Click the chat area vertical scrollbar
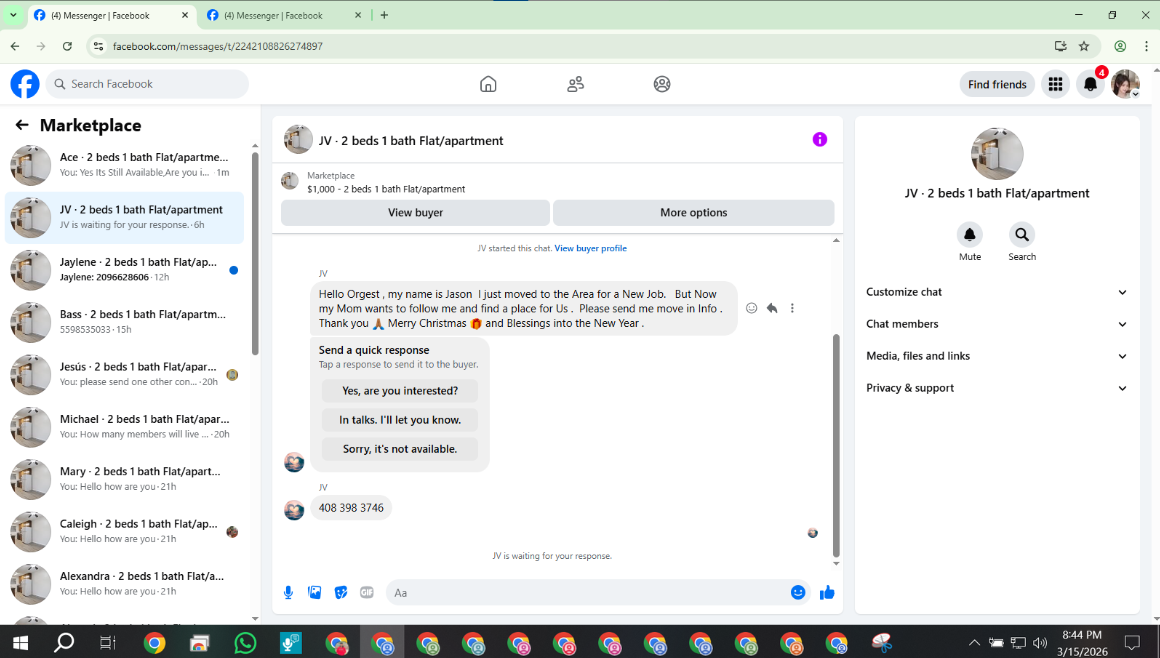The width and height of the screenshot is (1160, 658). pos(836,444)
